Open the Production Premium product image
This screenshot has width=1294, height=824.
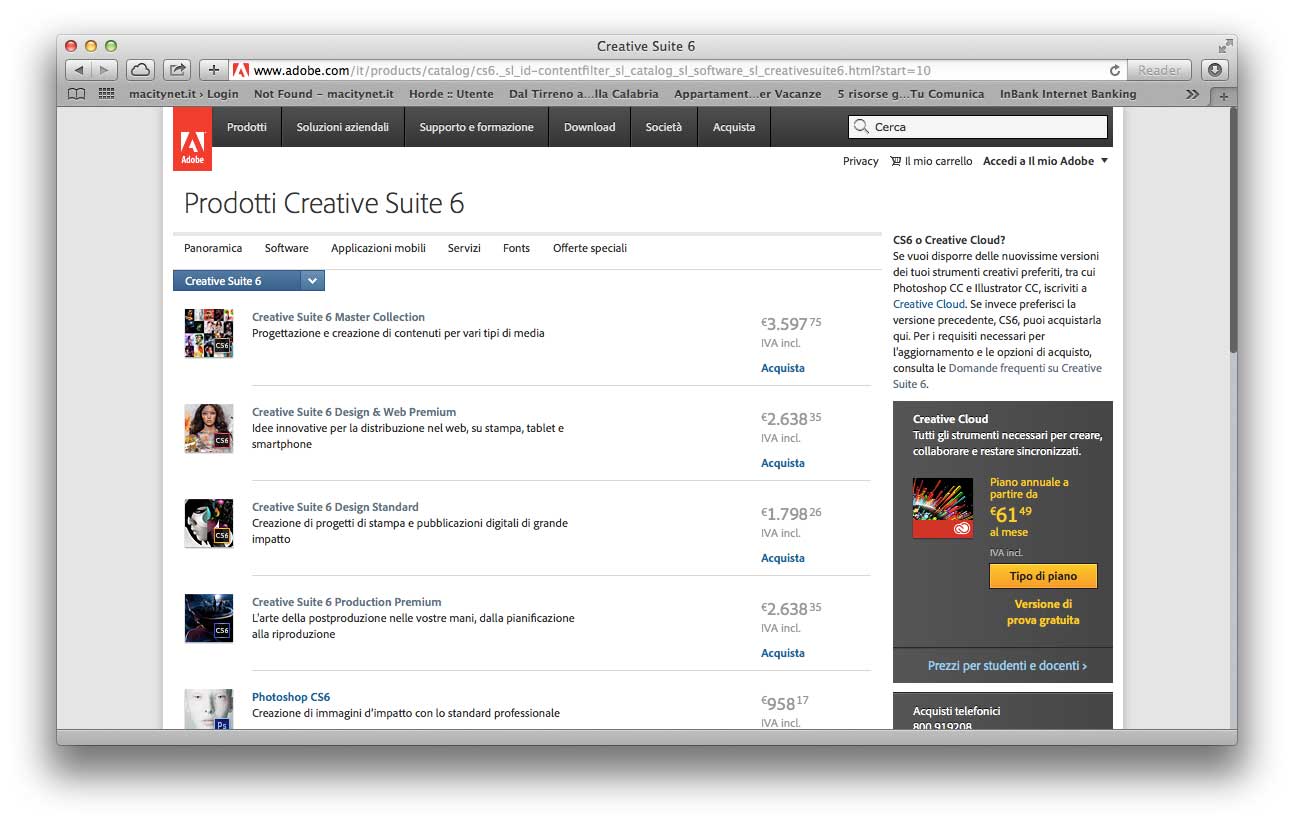point(209,618)
